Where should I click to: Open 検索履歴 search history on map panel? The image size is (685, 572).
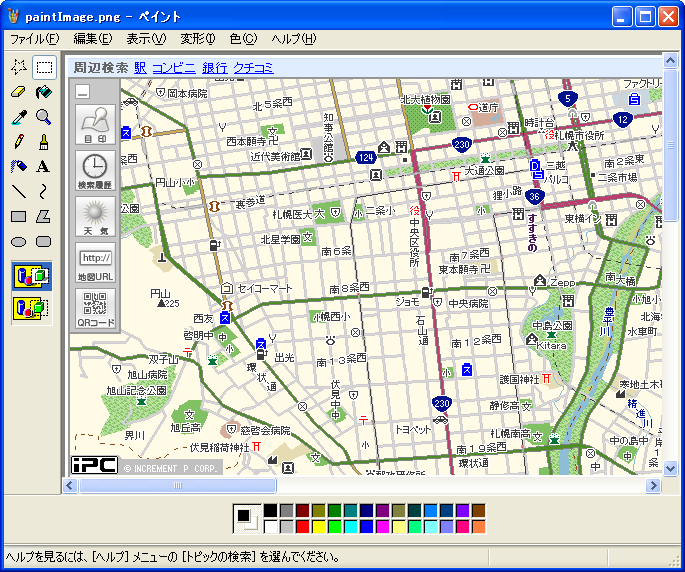(95, 171)
